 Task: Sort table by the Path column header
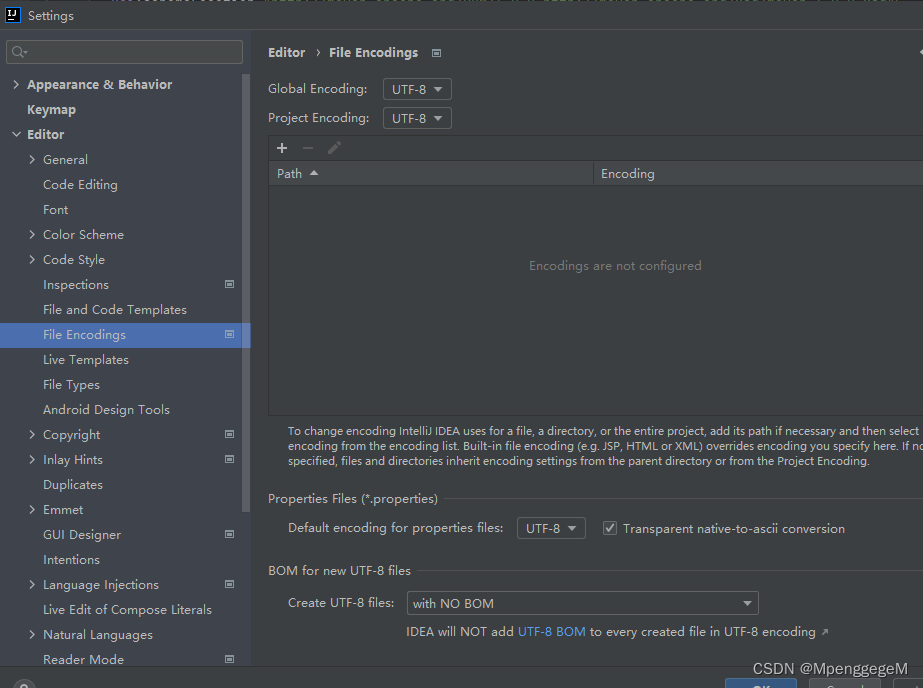point(431,174)
